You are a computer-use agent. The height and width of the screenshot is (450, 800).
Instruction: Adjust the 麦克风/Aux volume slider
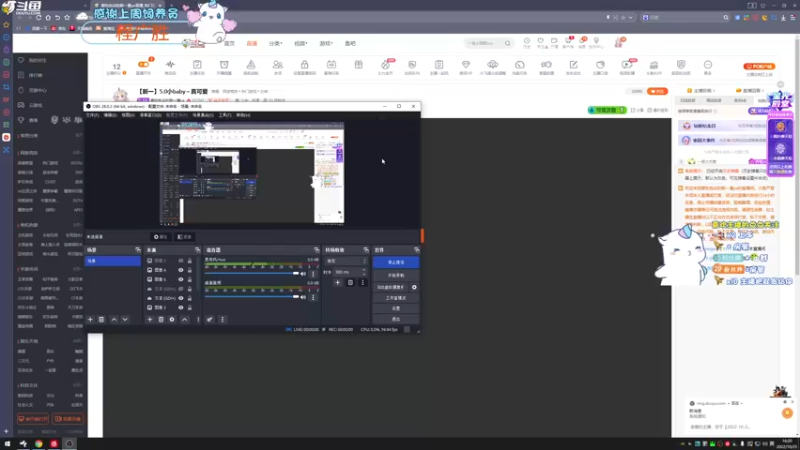(x=252, y=273)
